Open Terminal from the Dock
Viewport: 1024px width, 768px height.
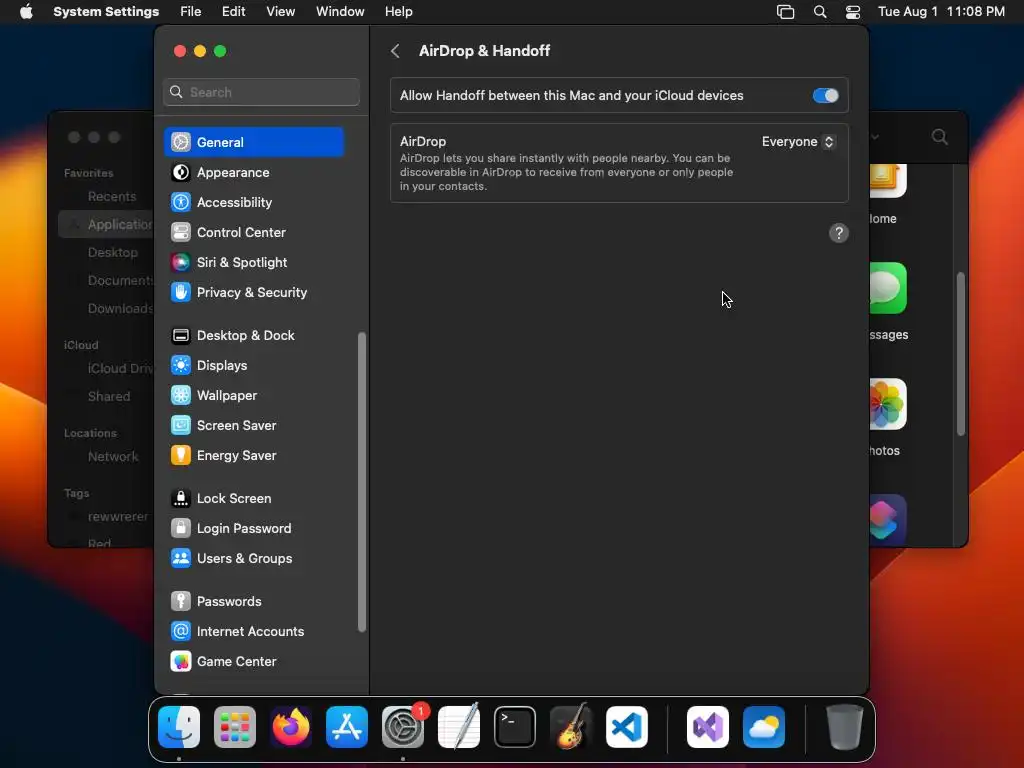pyautogui.click(x=515, y=727)
